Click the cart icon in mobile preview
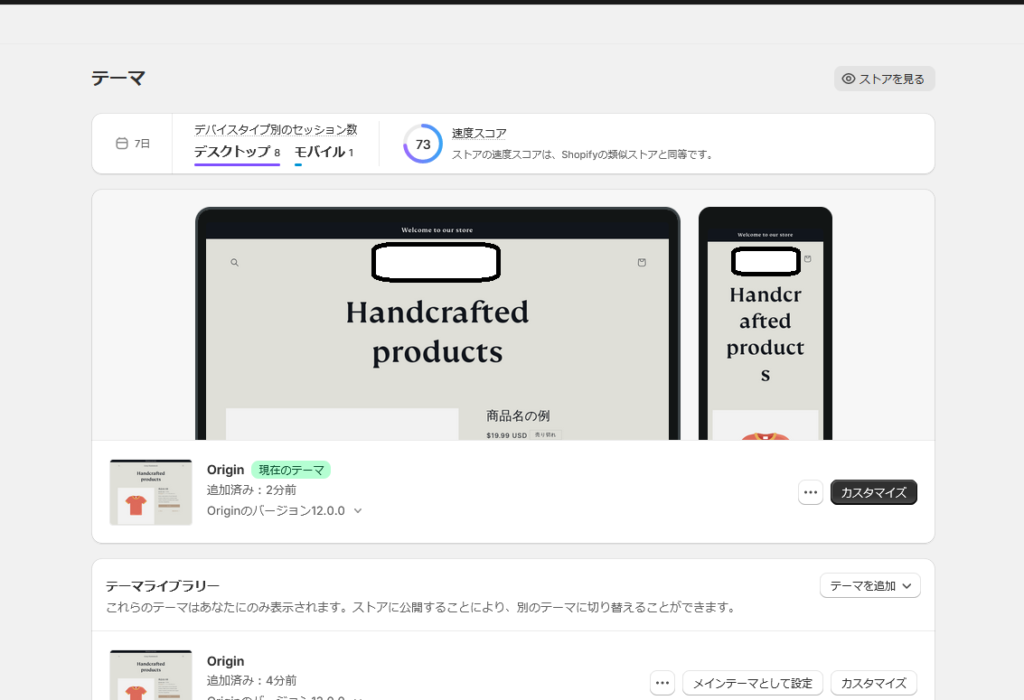This screenshot has height=700, width=1024. pyautogui.click(x=807, y=259)
